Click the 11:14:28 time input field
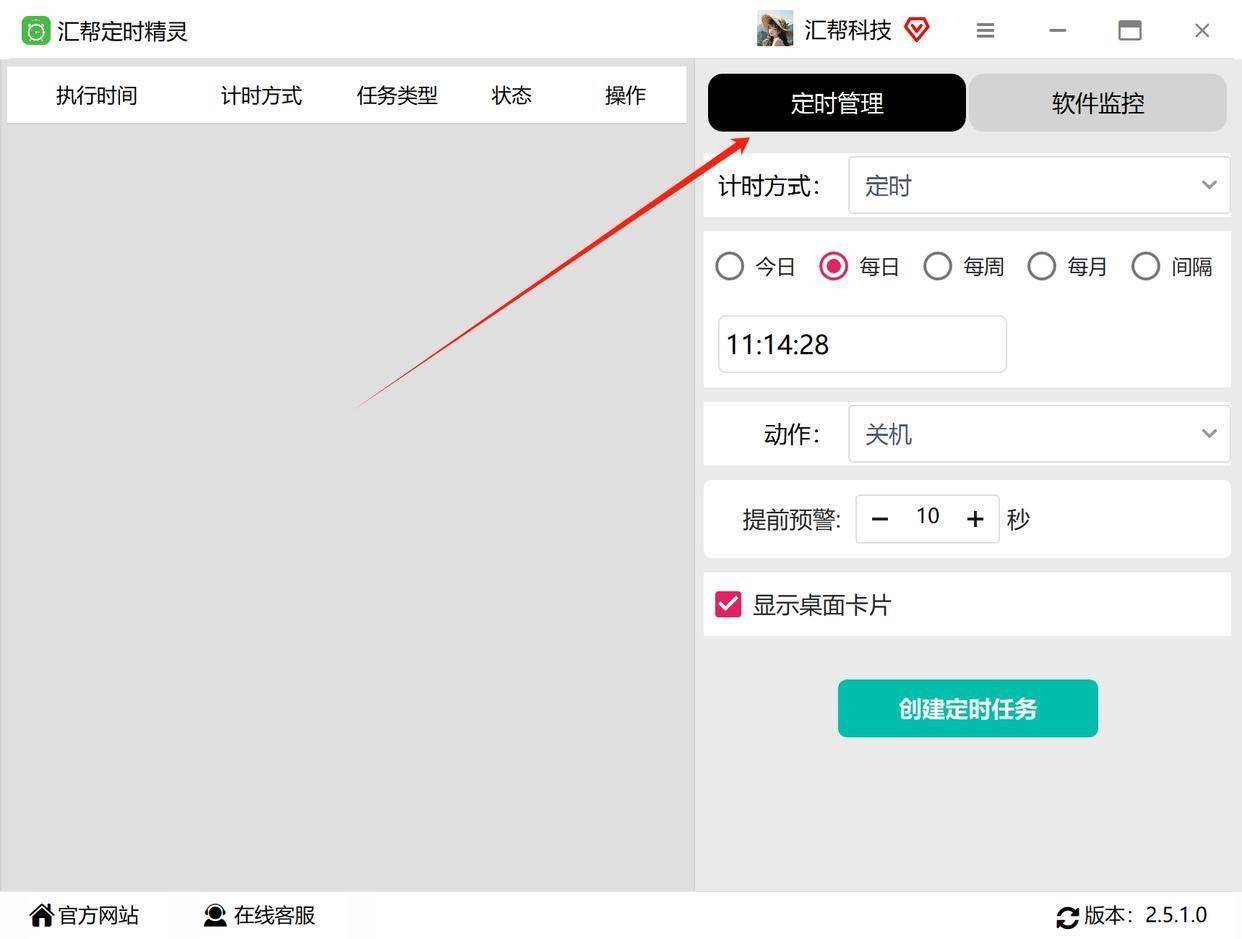 point(861,344)
